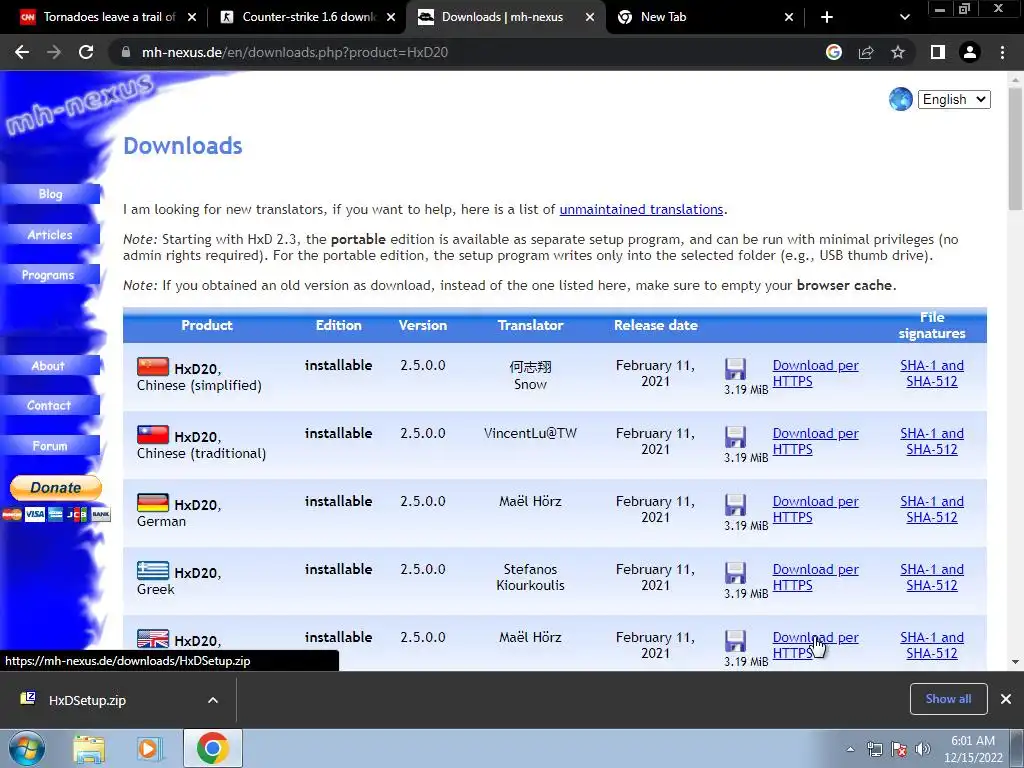
Task: Close the Counter-strike 1.6 tab
Action: point(391,17)
